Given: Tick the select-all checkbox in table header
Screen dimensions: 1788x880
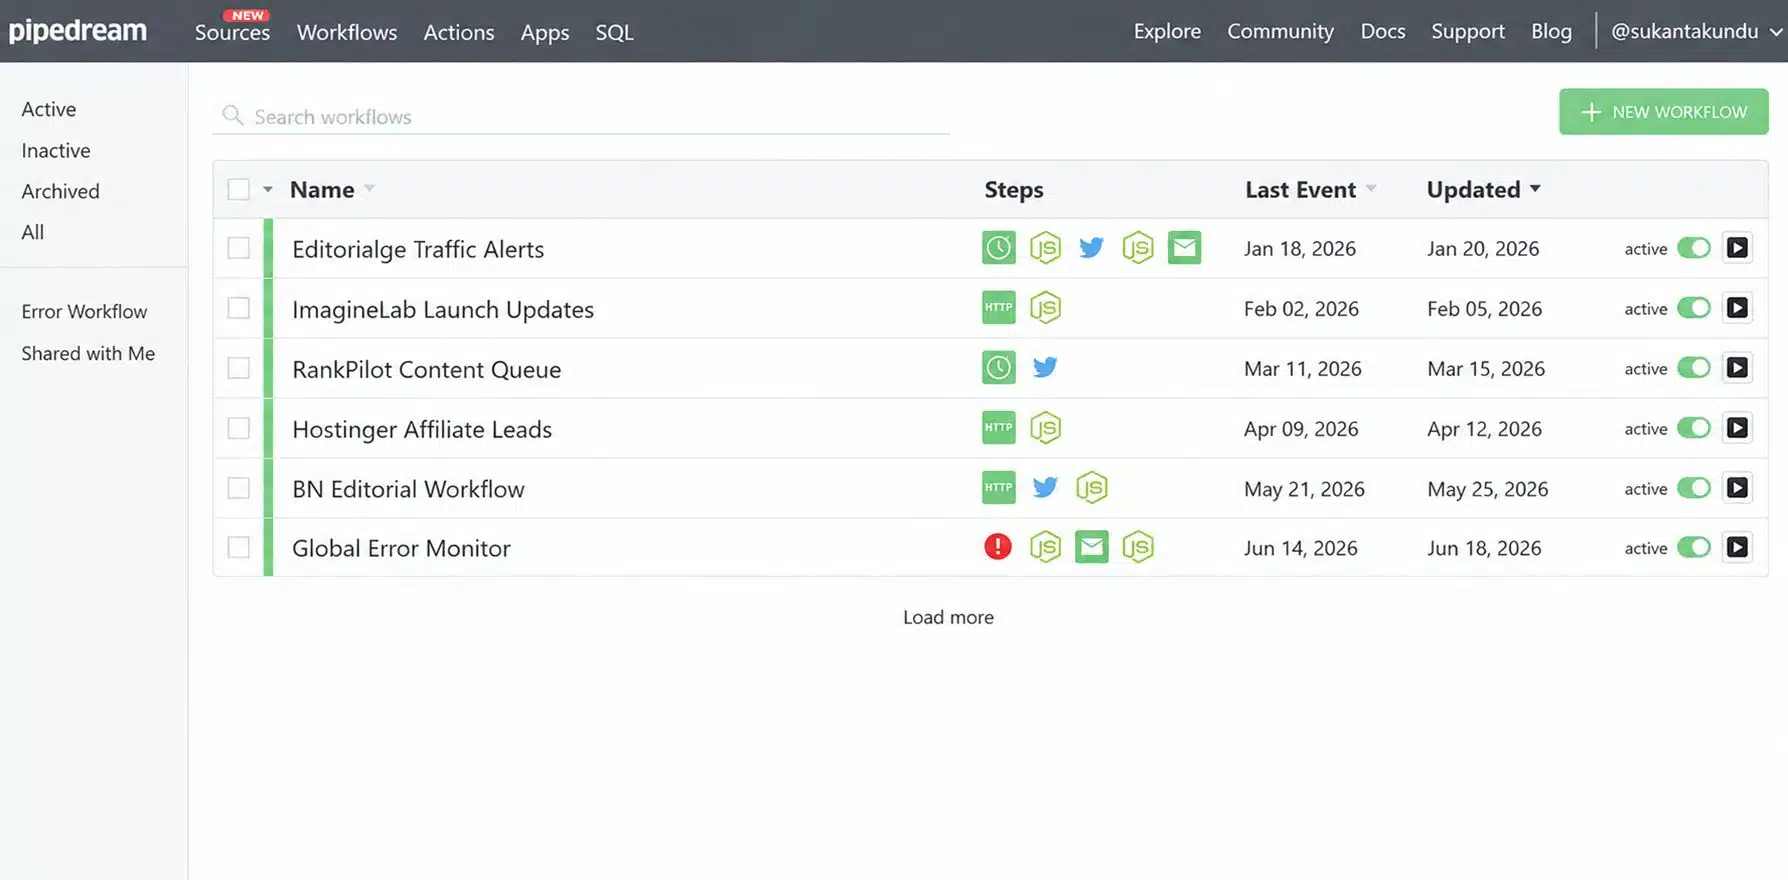Looking at the screenshot, I should 238,189.
